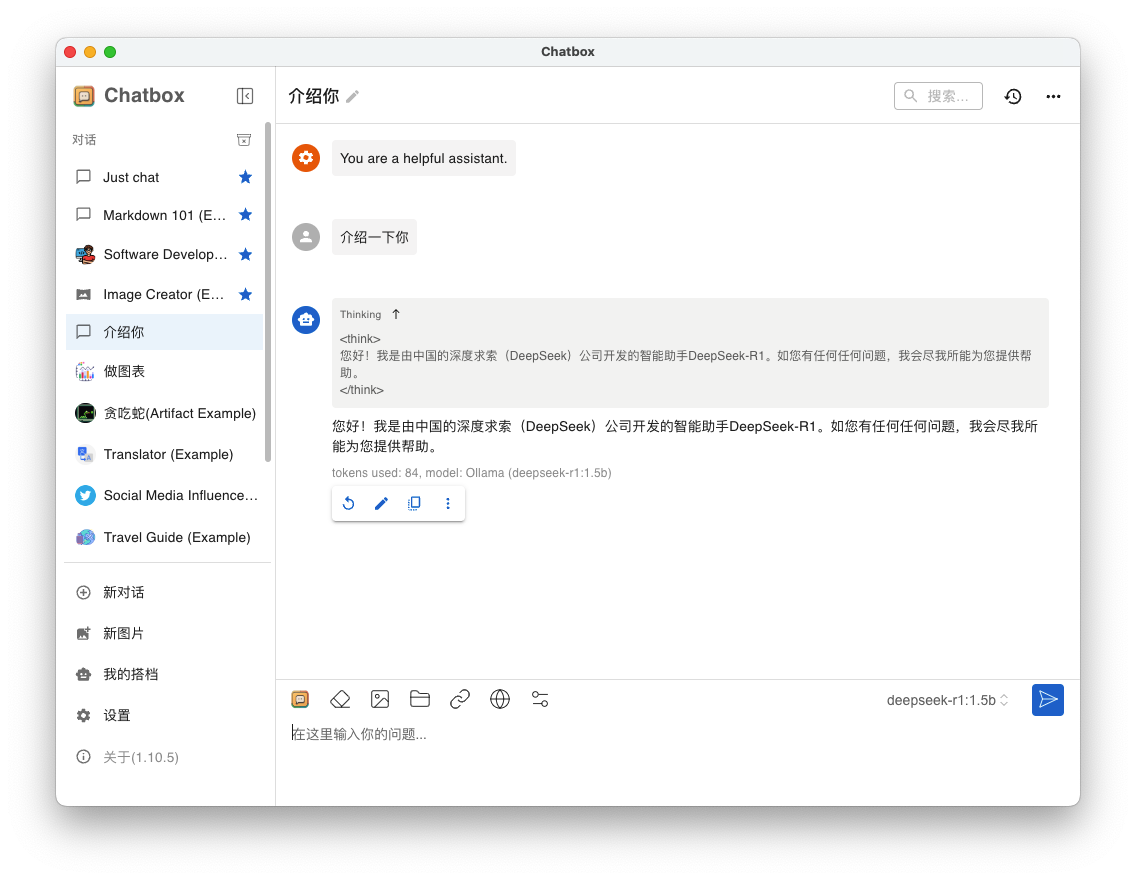Click the tokens used: 84 info line
The height and width of the screenshot is (880, 1136).
click(x=472, y=473)
